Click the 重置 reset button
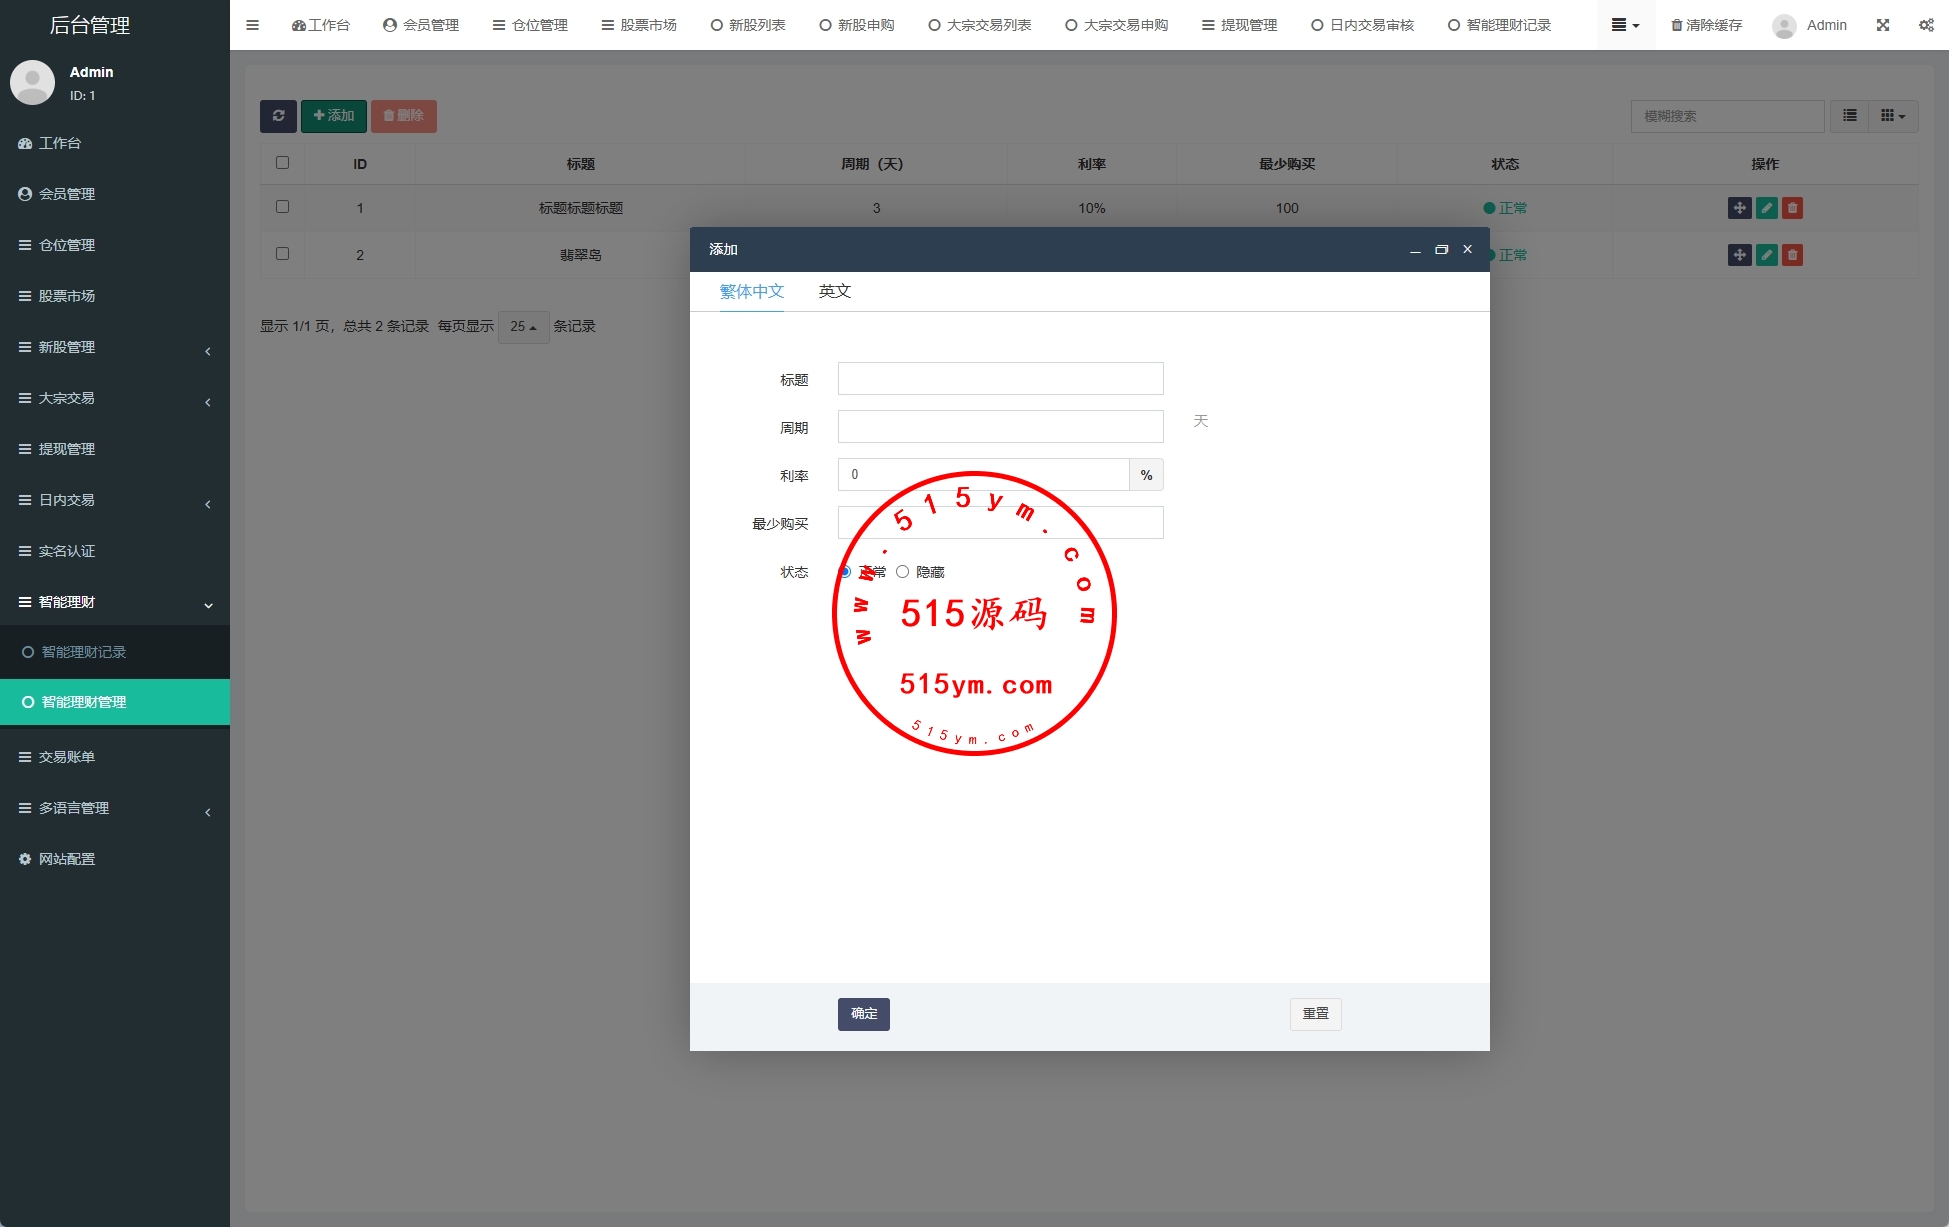Screen dimensions: 1949x1227 click(1315, 1014)
